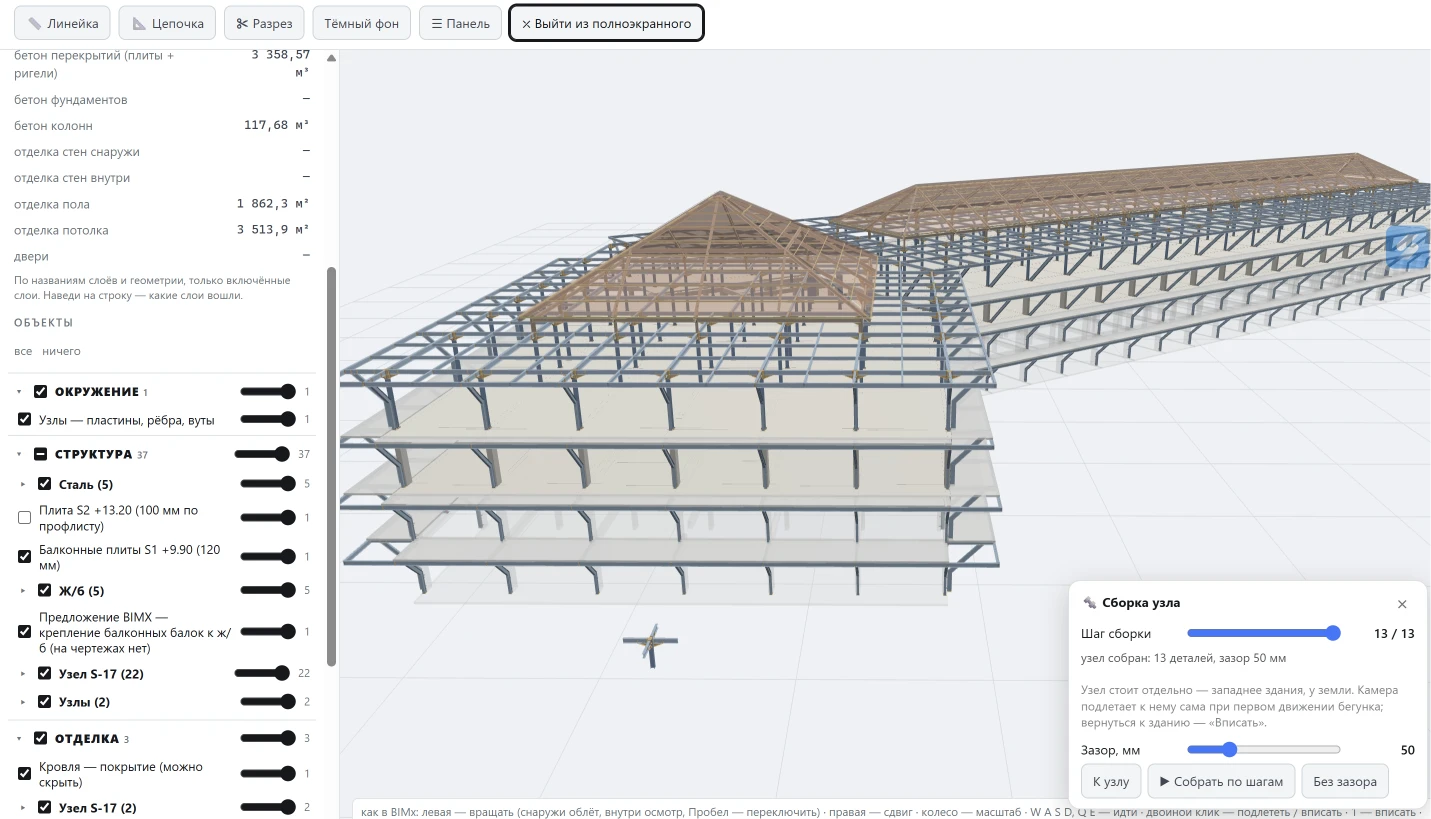Expand the Узлы (2) subgroup
1431x819 pixels.
(x=24, y=702)
